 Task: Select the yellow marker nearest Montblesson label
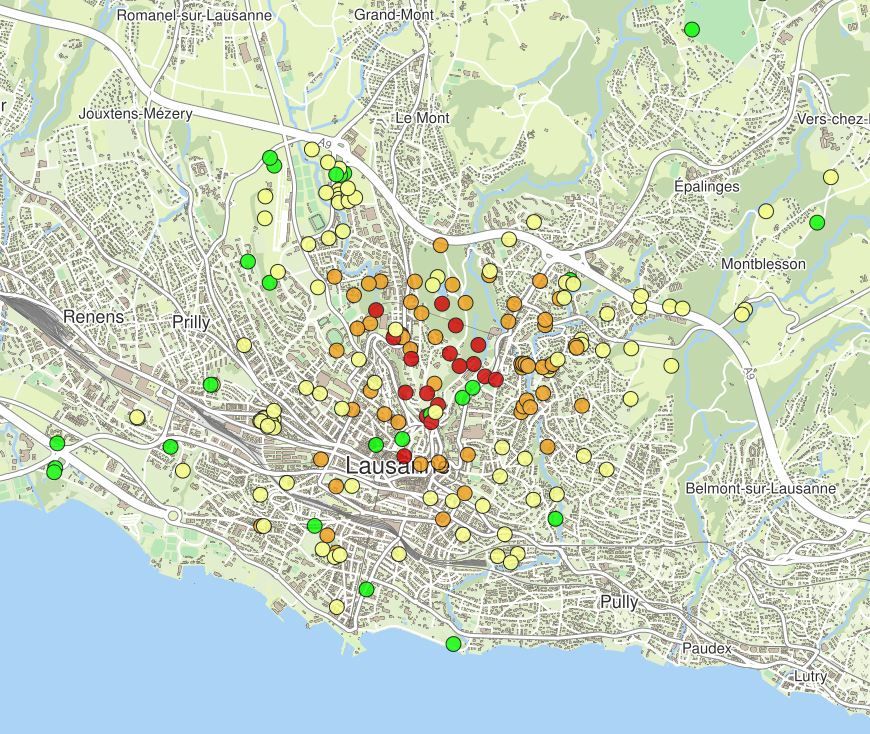(746, 309)
